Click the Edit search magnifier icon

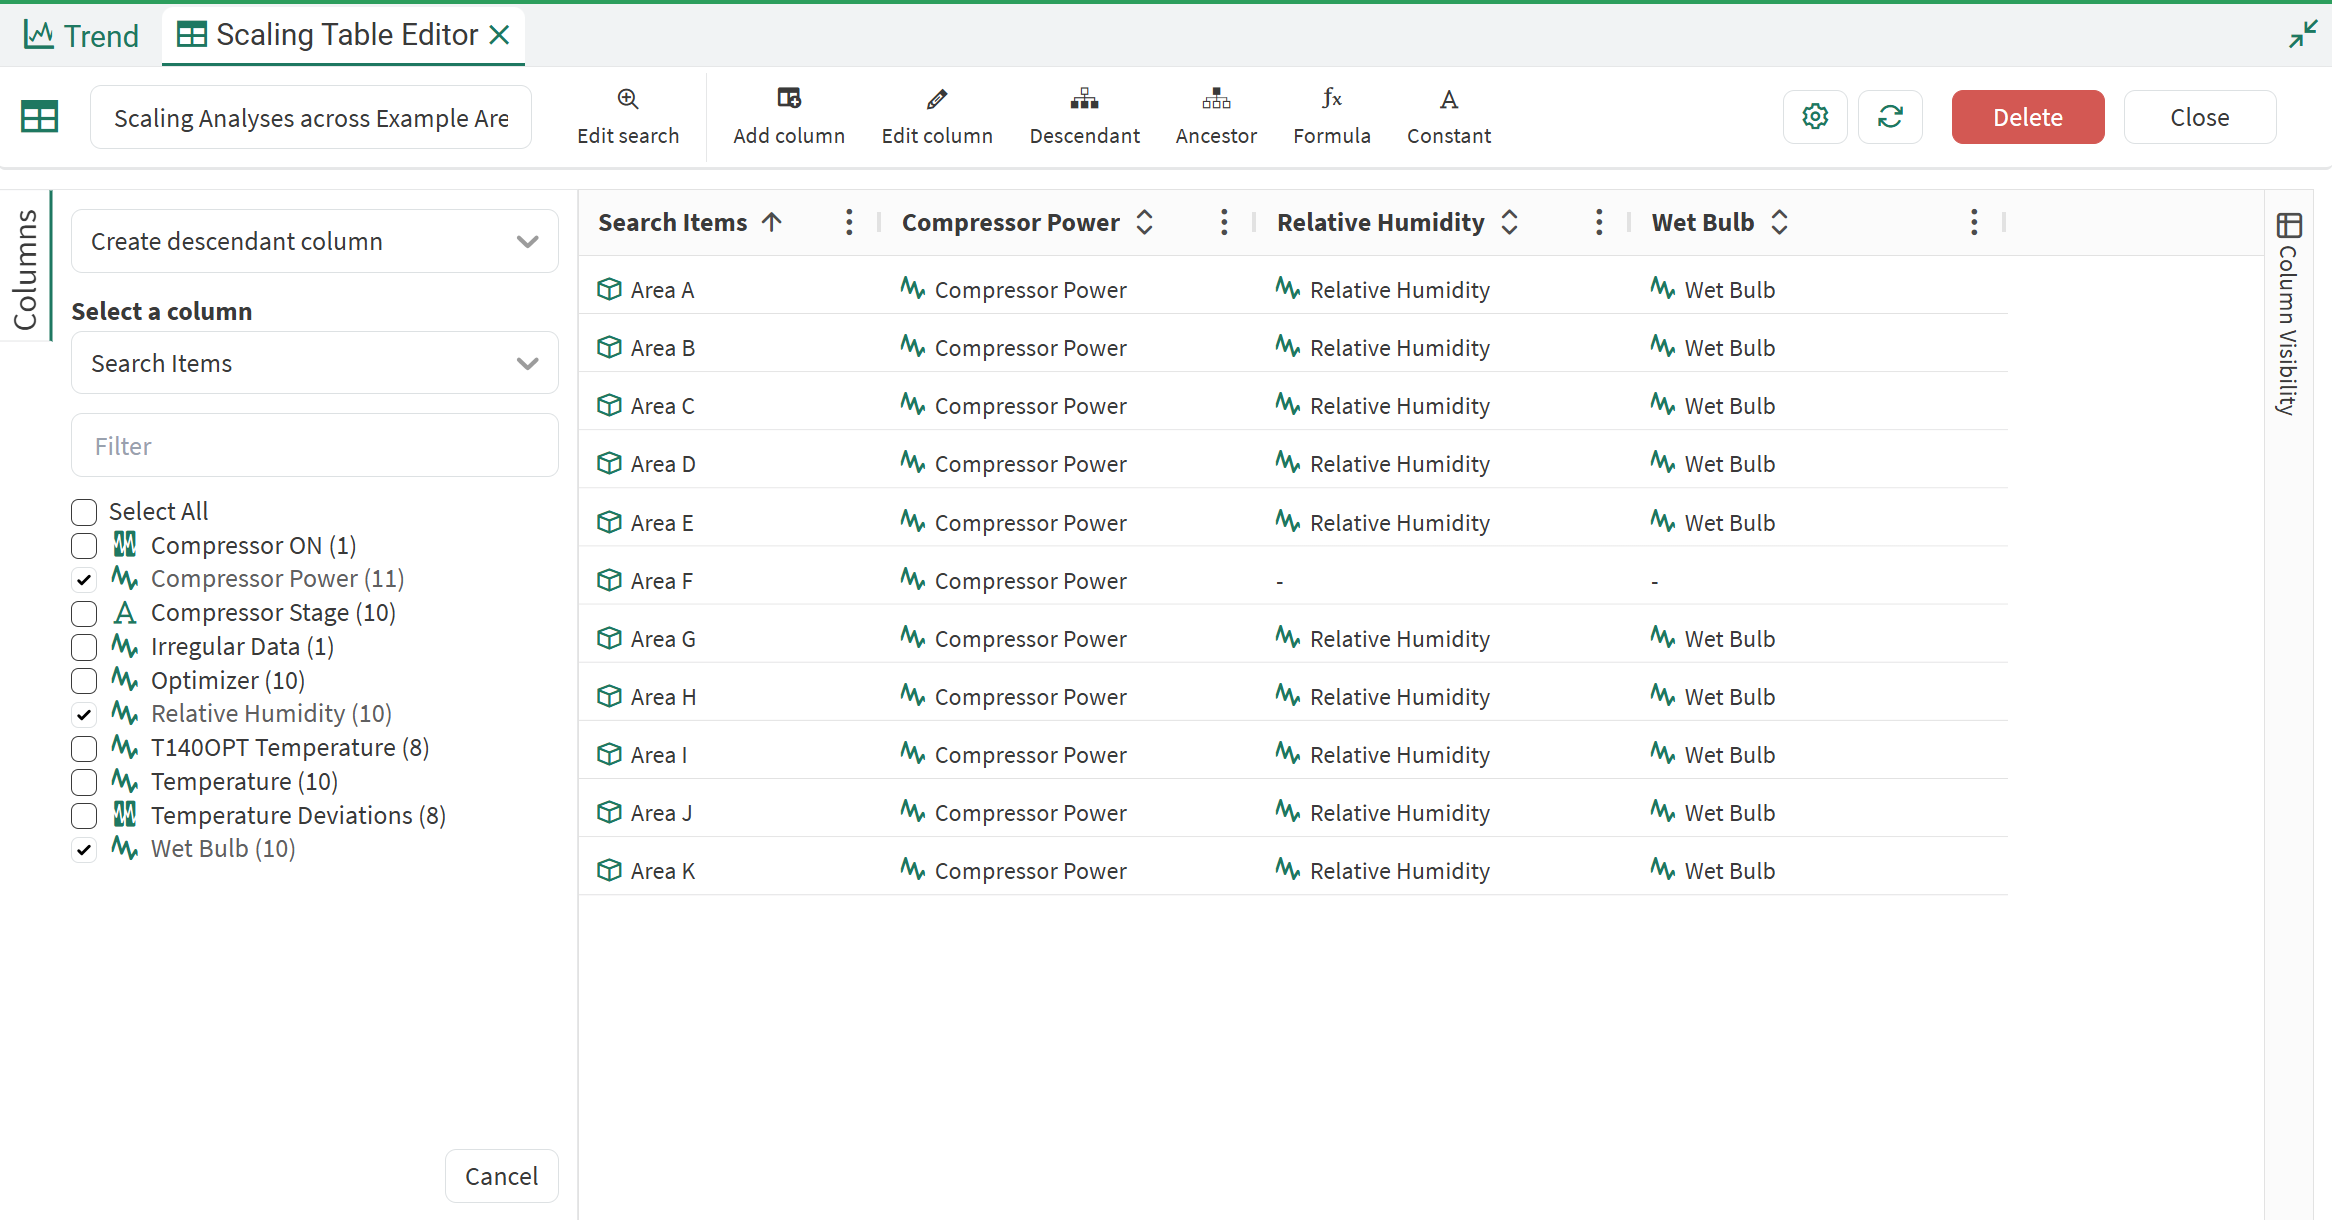(628, 99)
